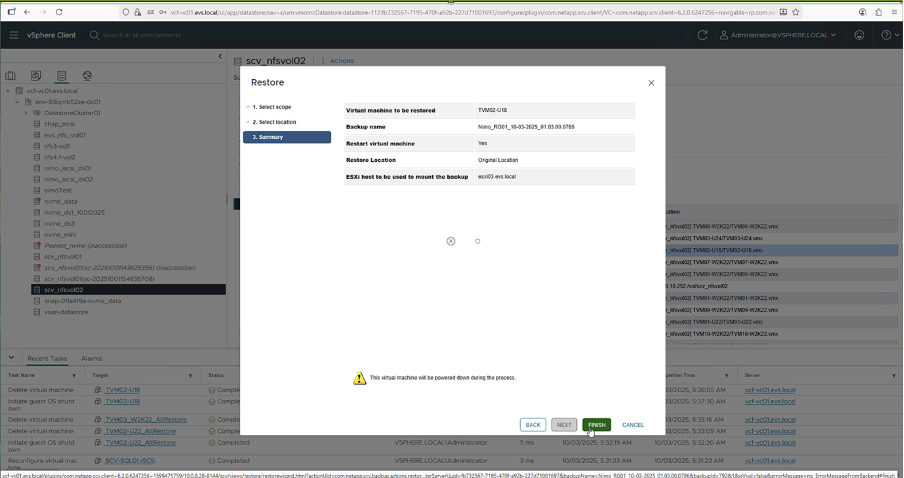This screenshot has height=478, width=904.
Task: Click the Back button in Restore wizard
Action: tap(533, 425)
